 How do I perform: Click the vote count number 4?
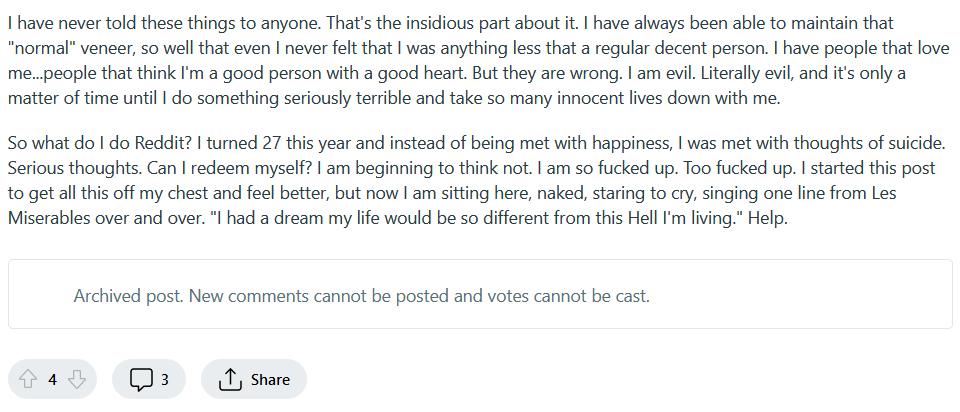52,380
